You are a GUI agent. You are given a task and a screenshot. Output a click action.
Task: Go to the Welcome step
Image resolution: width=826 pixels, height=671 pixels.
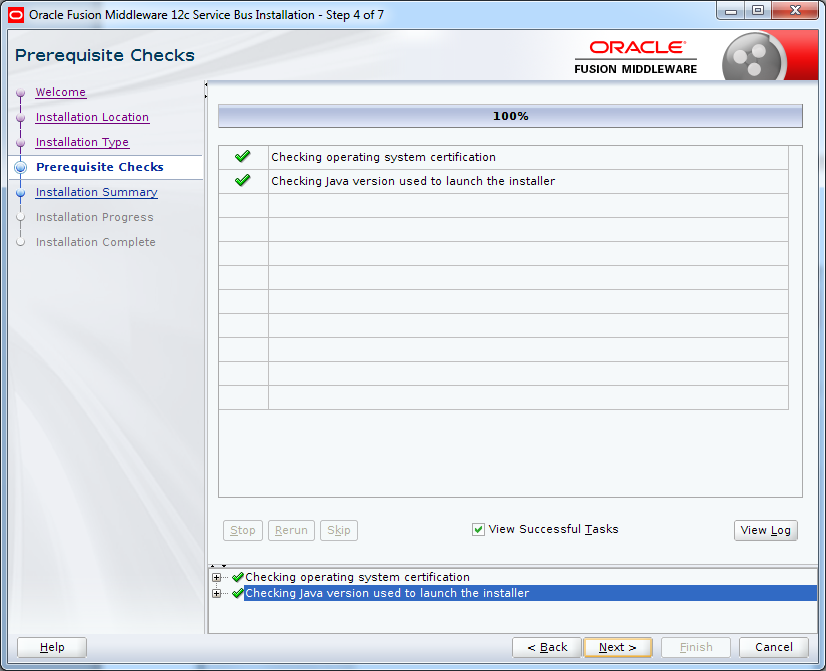61,92
